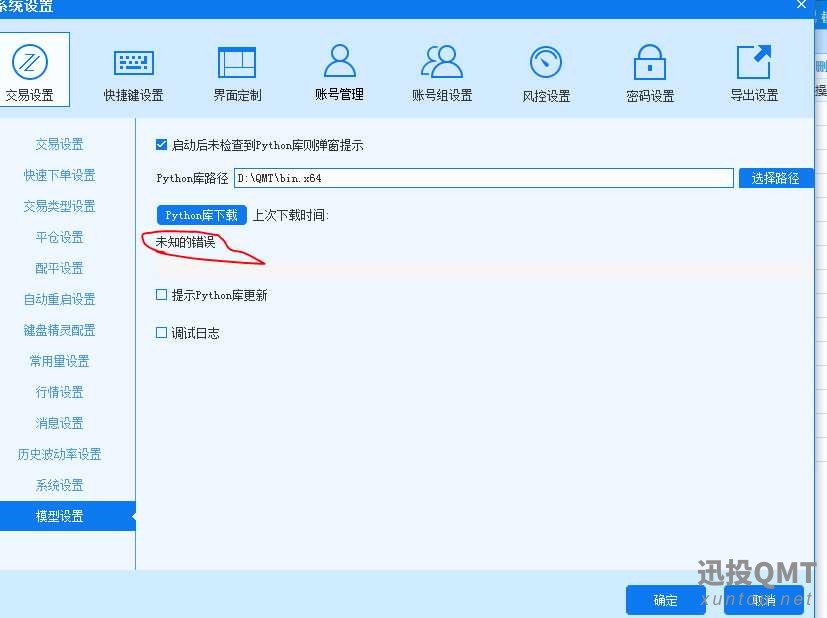
Task: Click the 选择路径 button
Action: coord(775,178)
